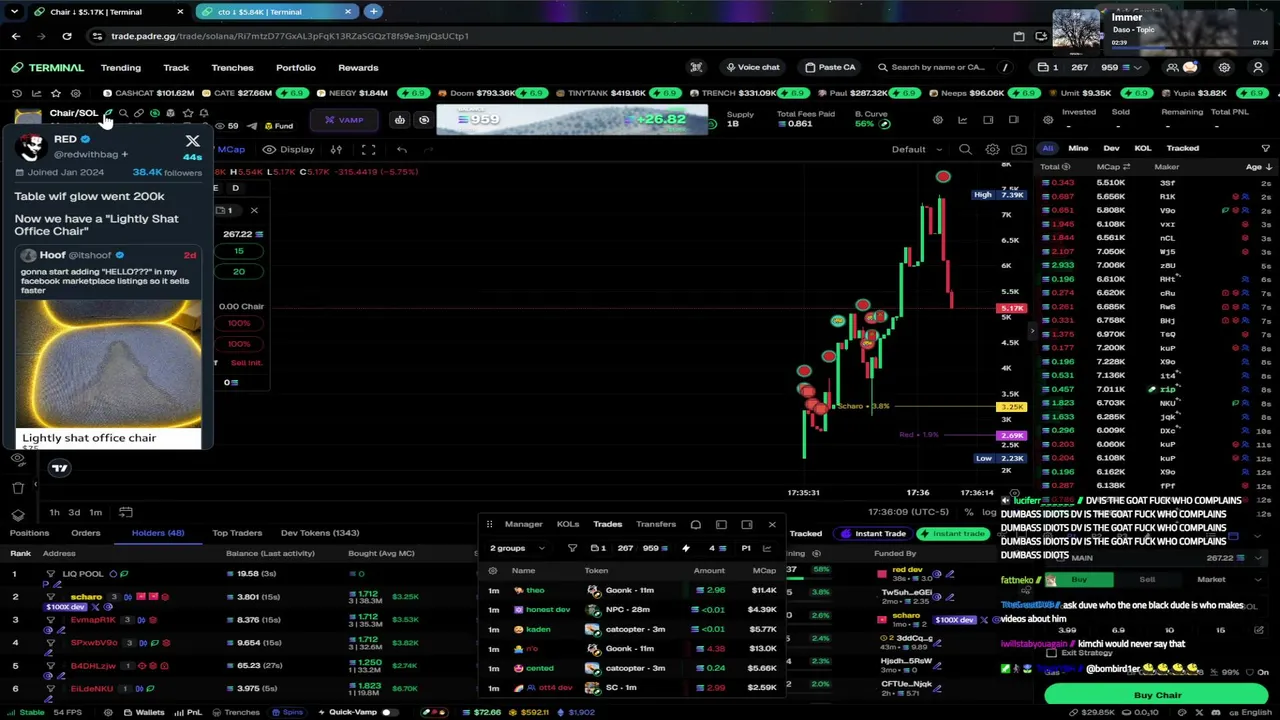Click the VAMP button
Viewport: 1280px width, 720px height.
coord(344,120)
